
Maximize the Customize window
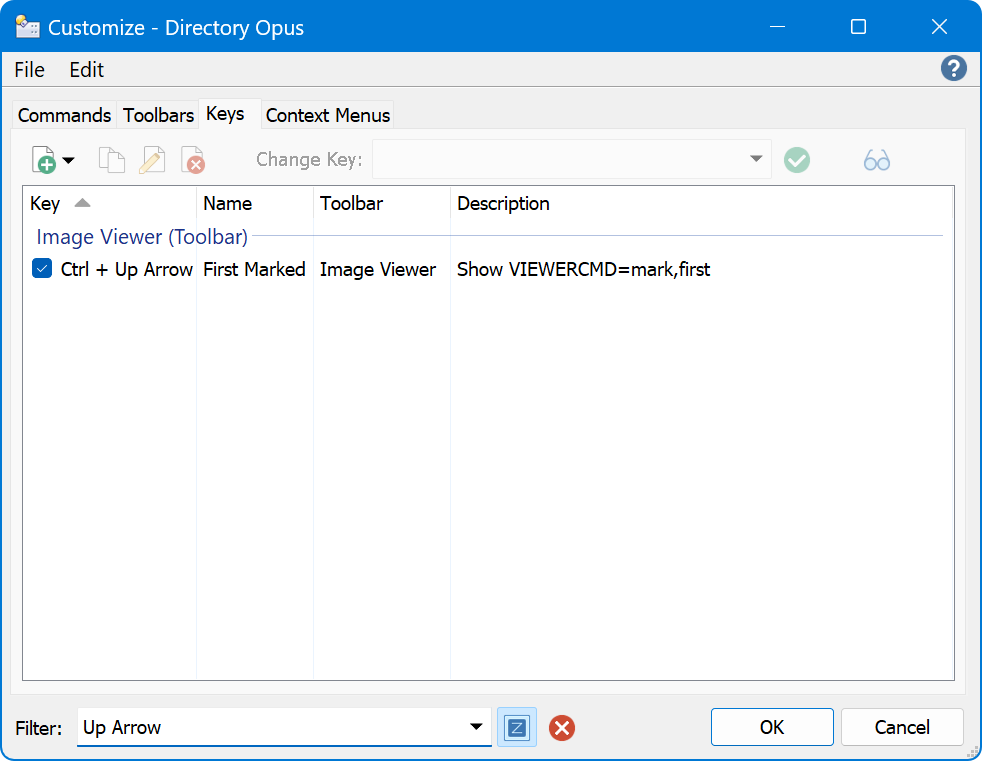(858, 26)
